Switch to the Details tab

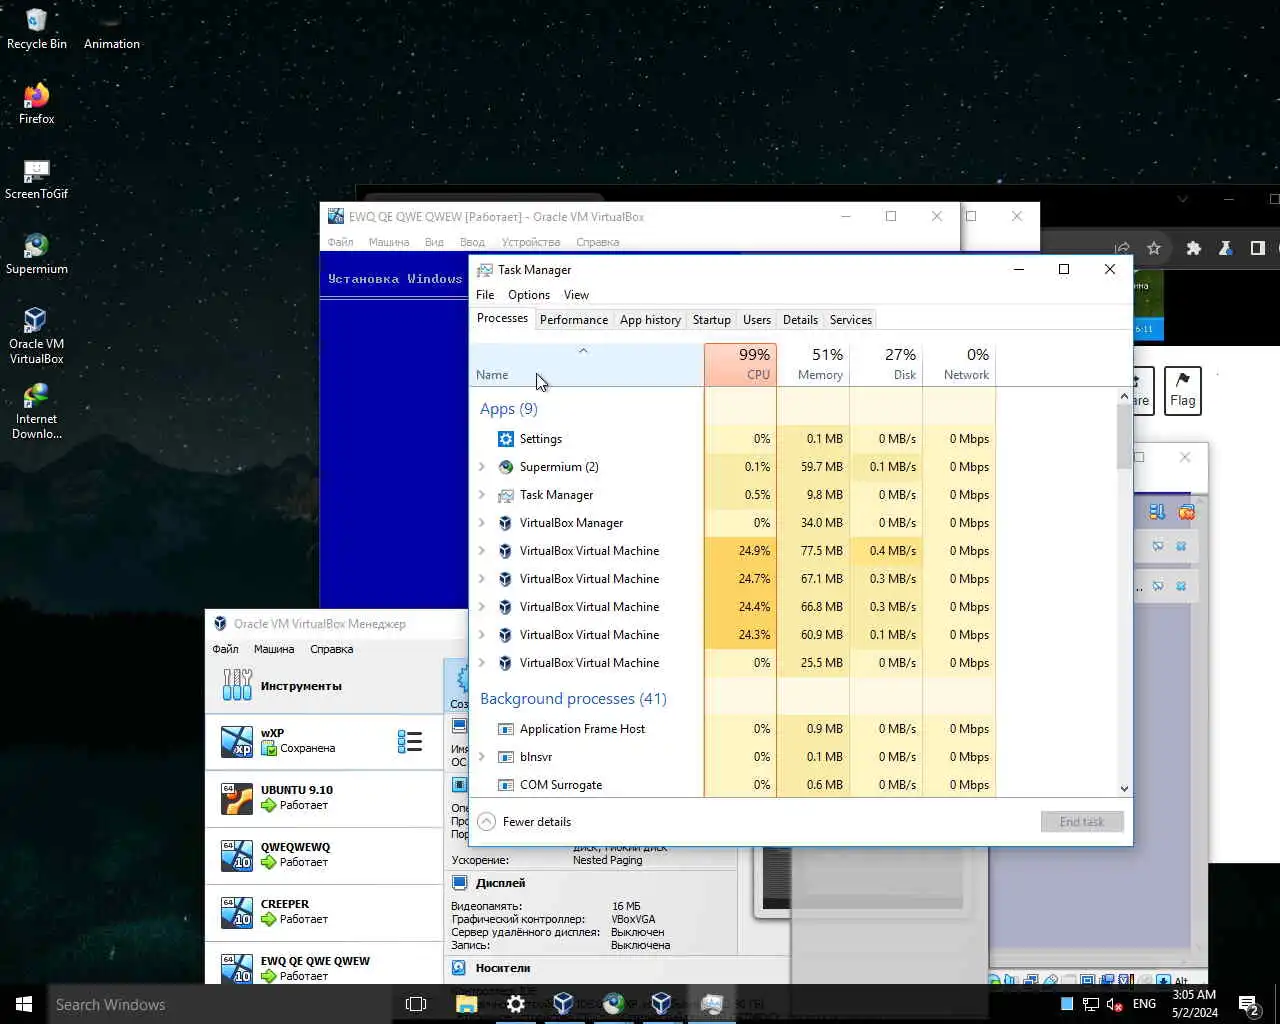[800, 320]
